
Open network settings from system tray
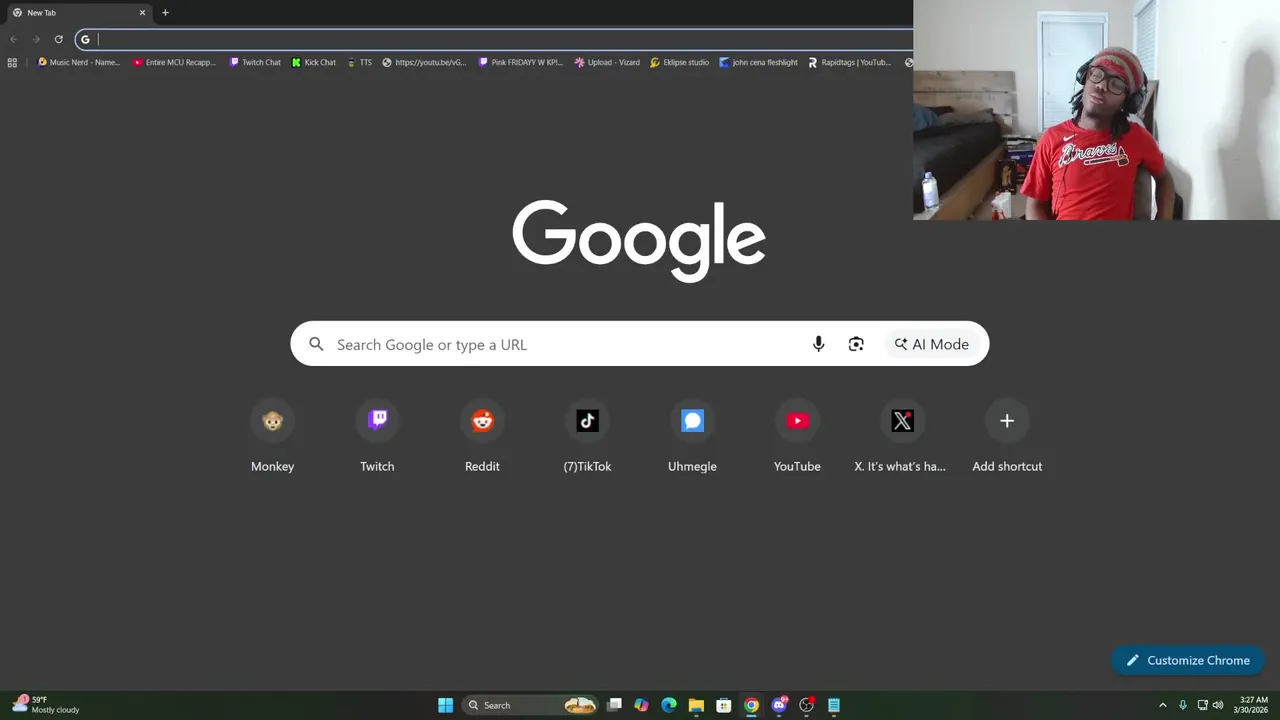(x=1203, y=705)
